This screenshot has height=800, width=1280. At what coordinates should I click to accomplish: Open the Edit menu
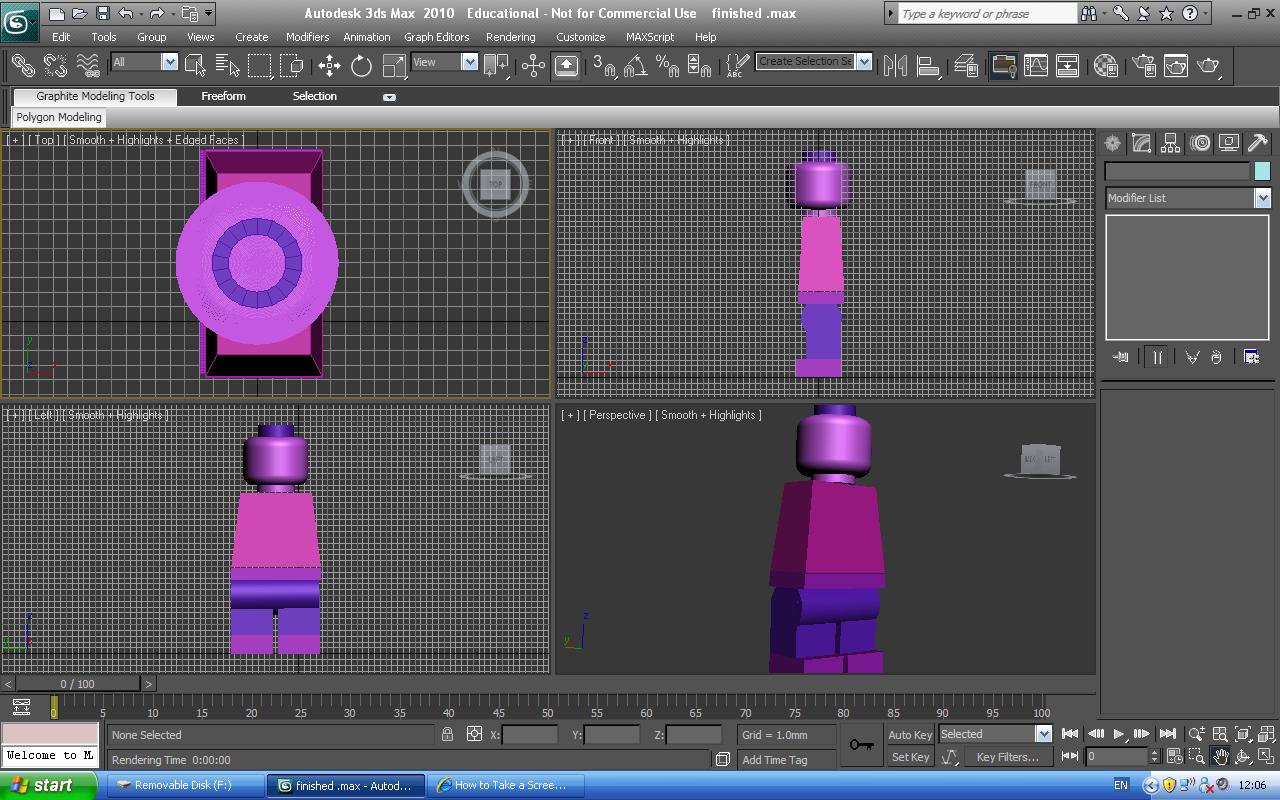(x=61, y=37)
